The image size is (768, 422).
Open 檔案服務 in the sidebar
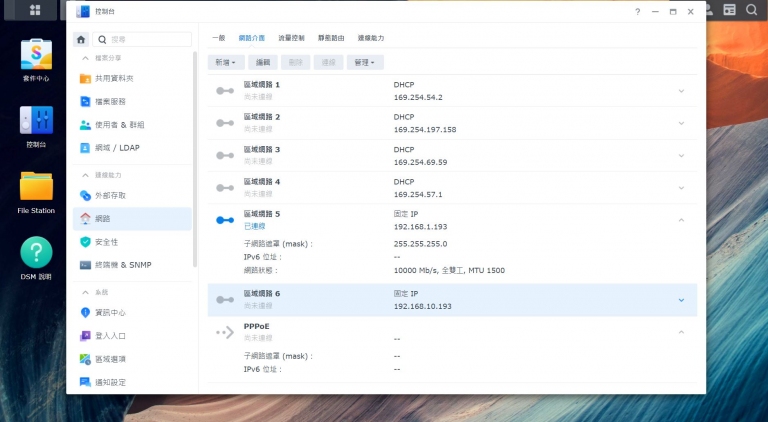pyautogui.click(x=132, y=101)
